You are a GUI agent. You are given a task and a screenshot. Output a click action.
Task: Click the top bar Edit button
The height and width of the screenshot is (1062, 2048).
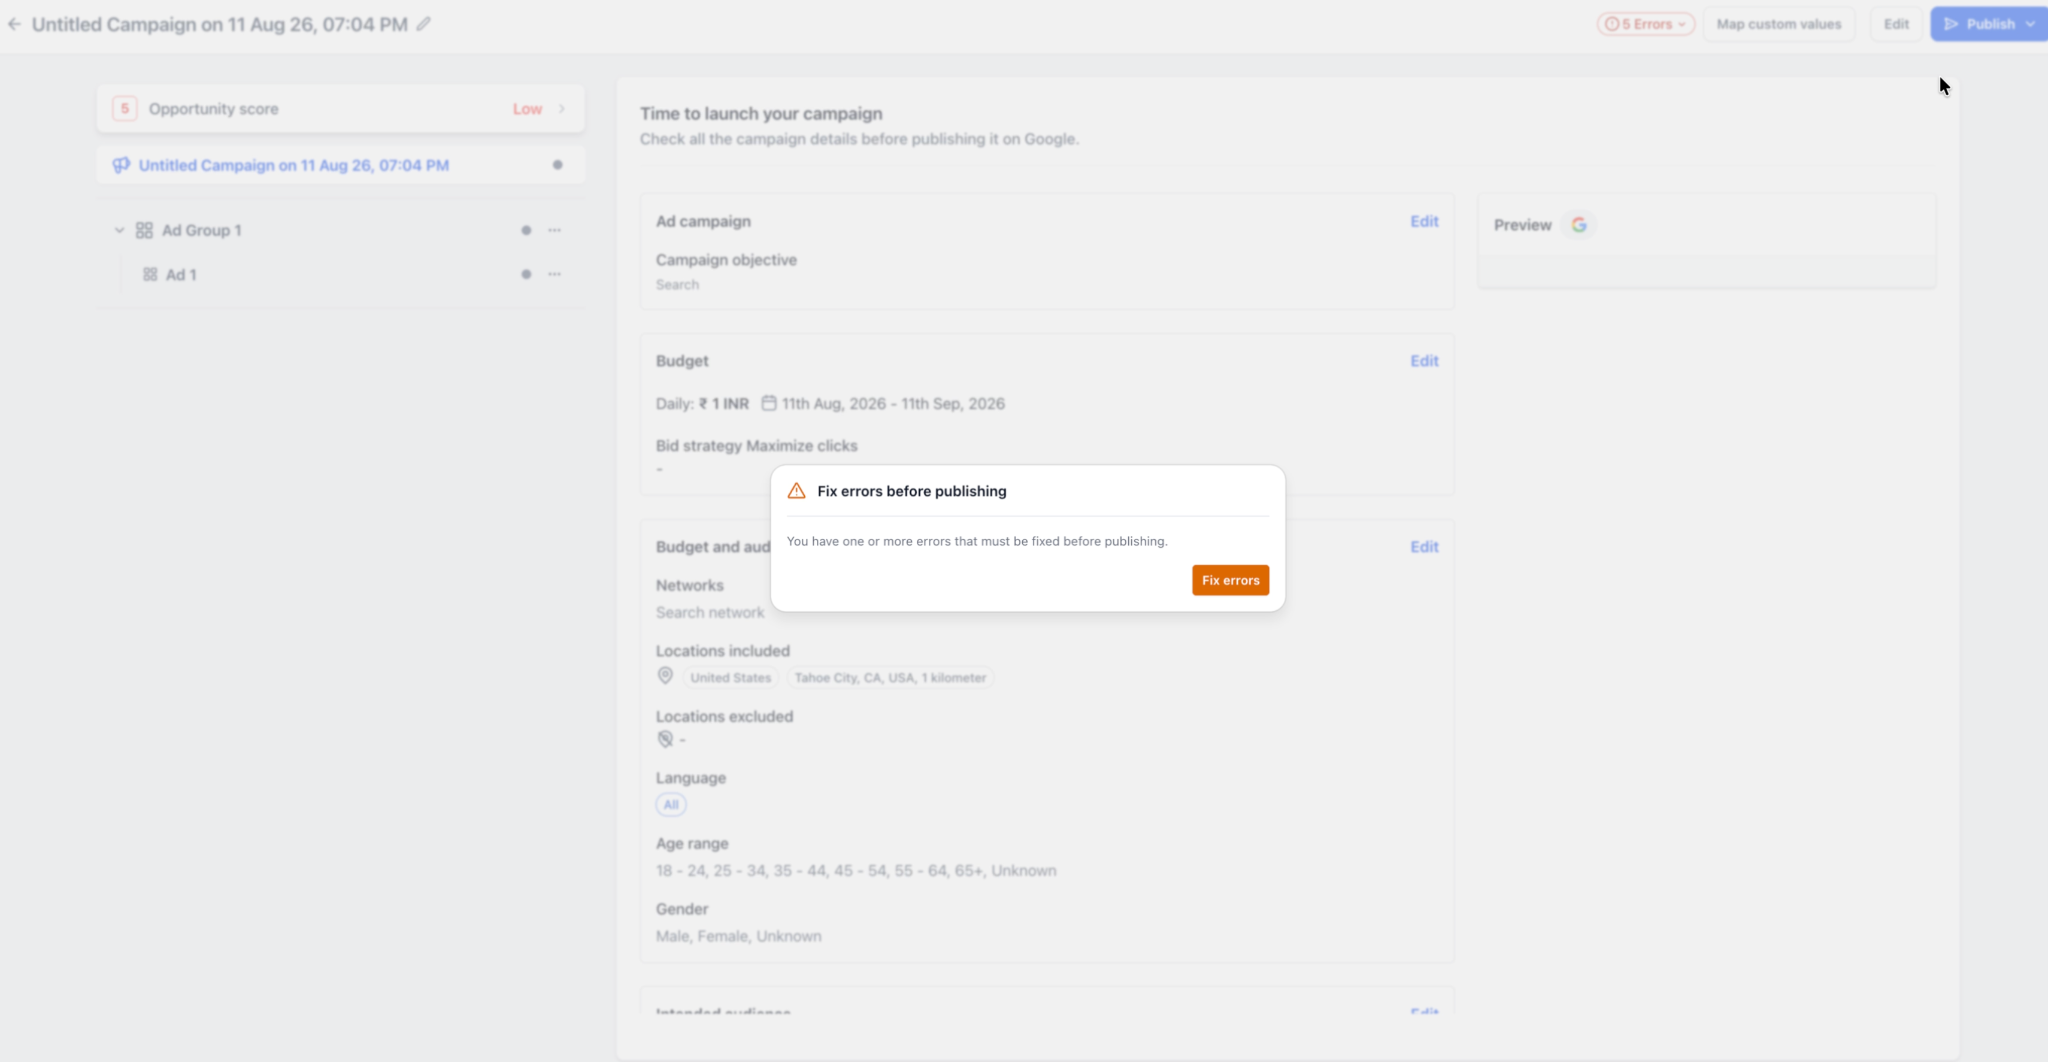(x=1896, y=24)
